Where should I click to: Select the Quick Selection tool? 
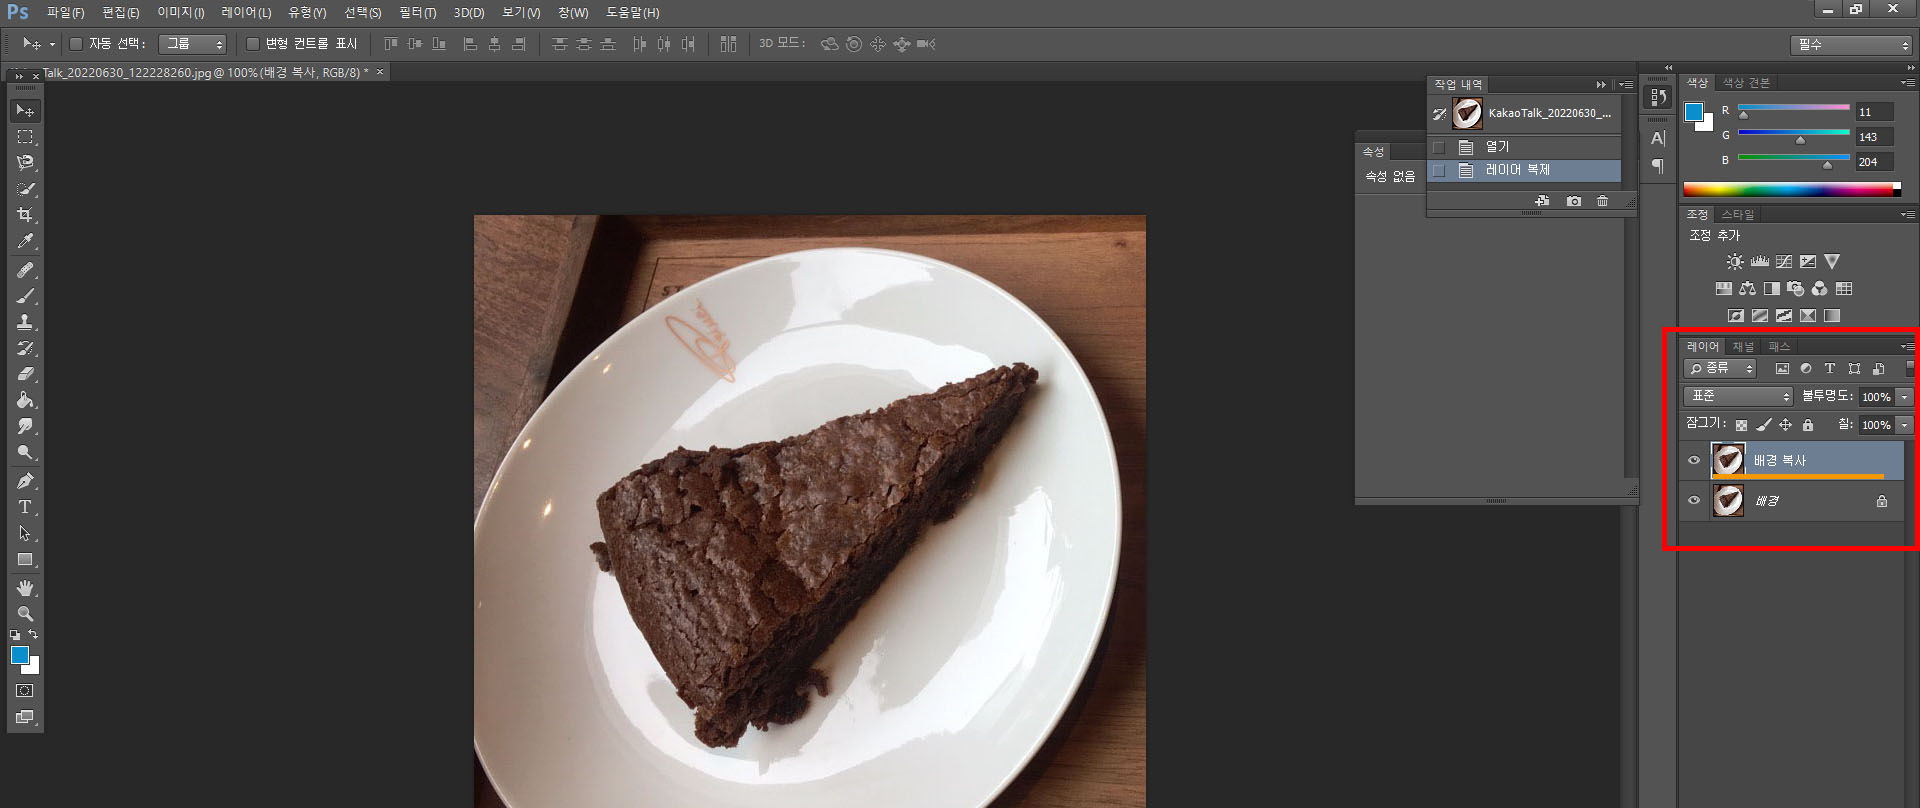25,189
